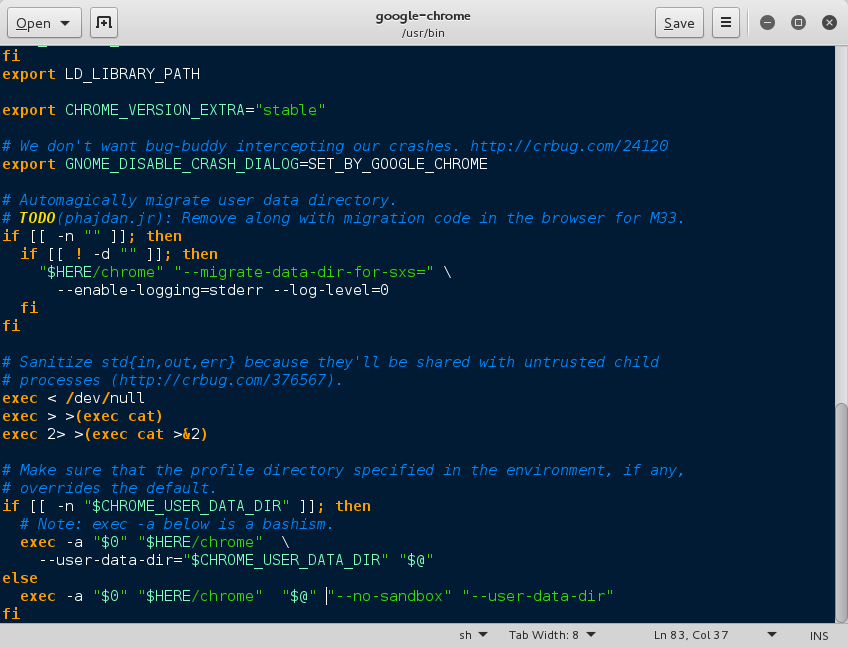848x648 pixels.
Task: Open the Ln 83, Col 37 position dropdown
Action: click(715, 635)
